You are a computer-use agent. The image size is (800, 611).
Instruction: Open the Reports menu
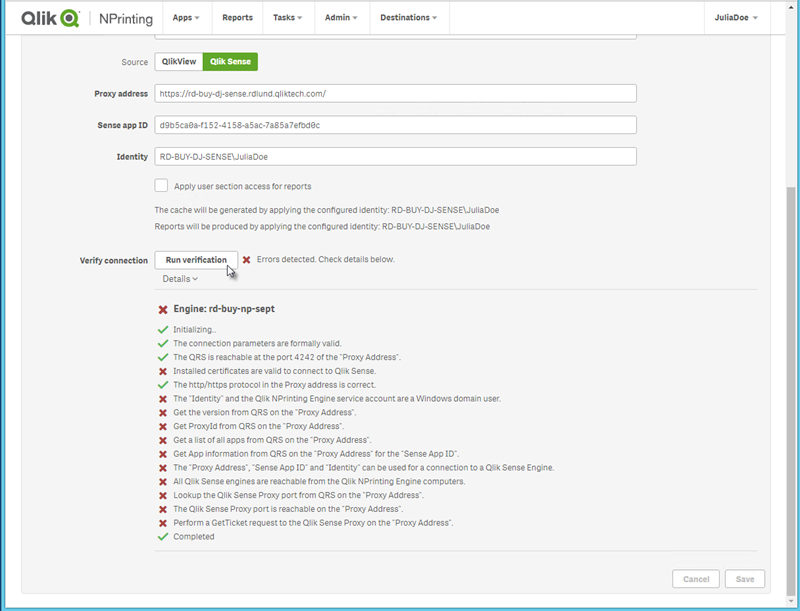click(x=240, y=17)
